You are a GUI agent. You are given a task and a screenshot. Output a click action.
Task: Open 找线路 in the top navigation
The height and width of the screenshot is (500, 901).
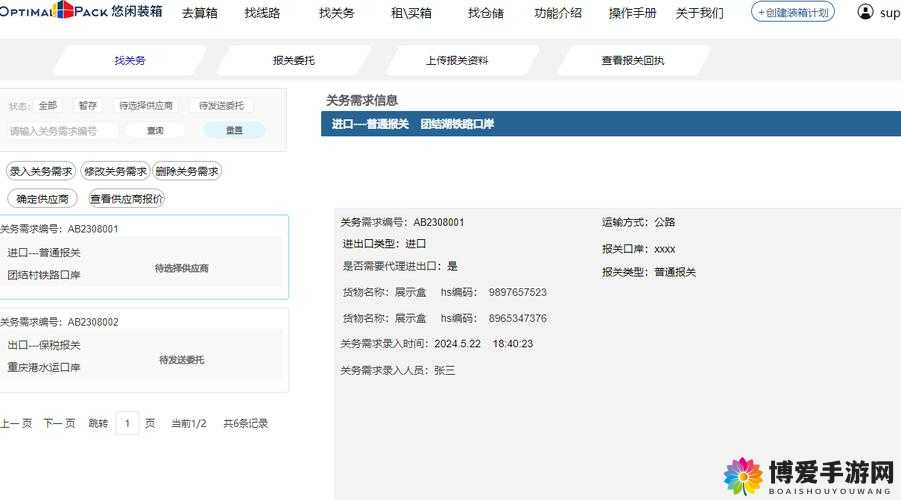coord(262,13)
